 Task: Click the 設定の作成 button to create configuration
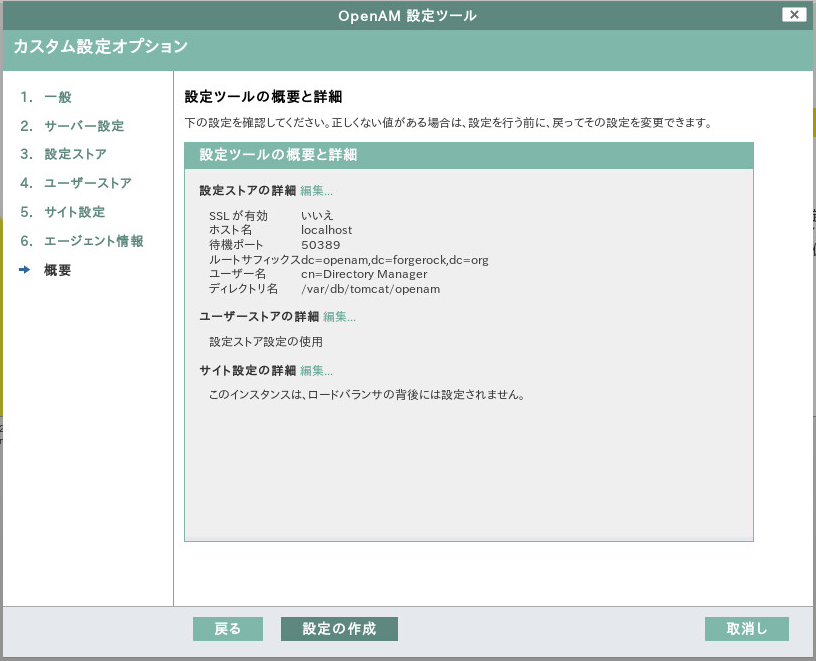click(340, 629)
